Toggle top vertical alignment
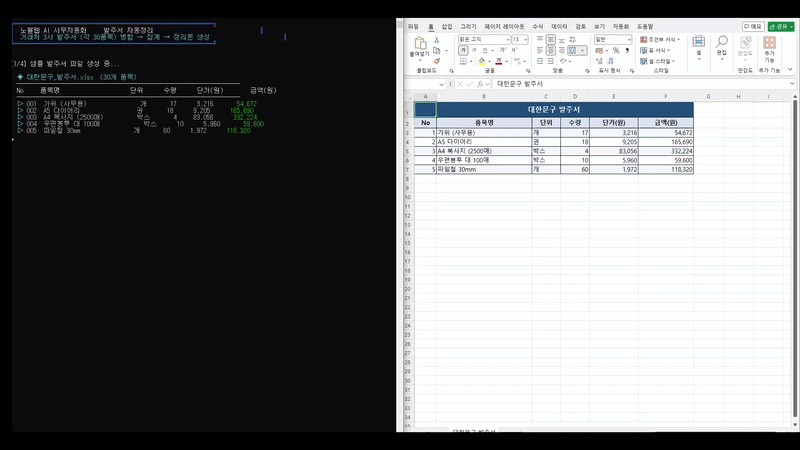This screenshot has height=450, width=800. [540, 39]
